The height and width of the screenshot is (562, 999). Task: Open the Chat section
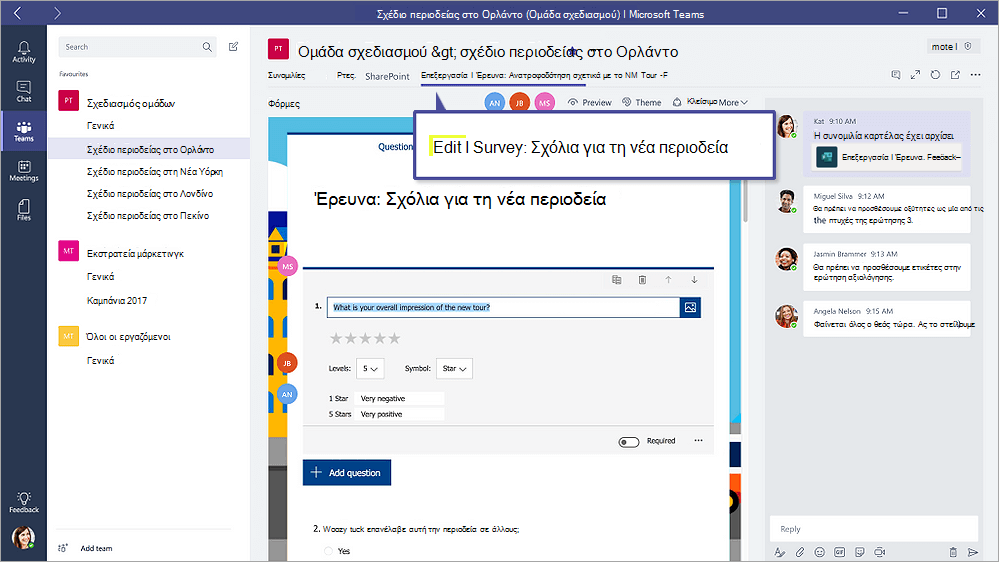pos(24,92)
